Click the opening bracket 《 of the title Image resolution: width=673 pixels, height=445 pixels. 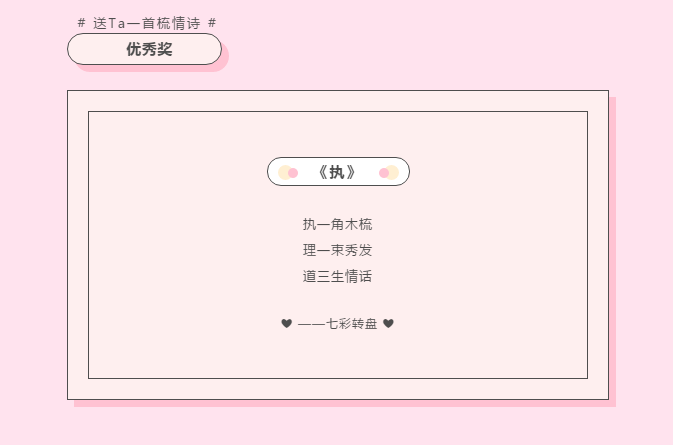click(323, 172)
